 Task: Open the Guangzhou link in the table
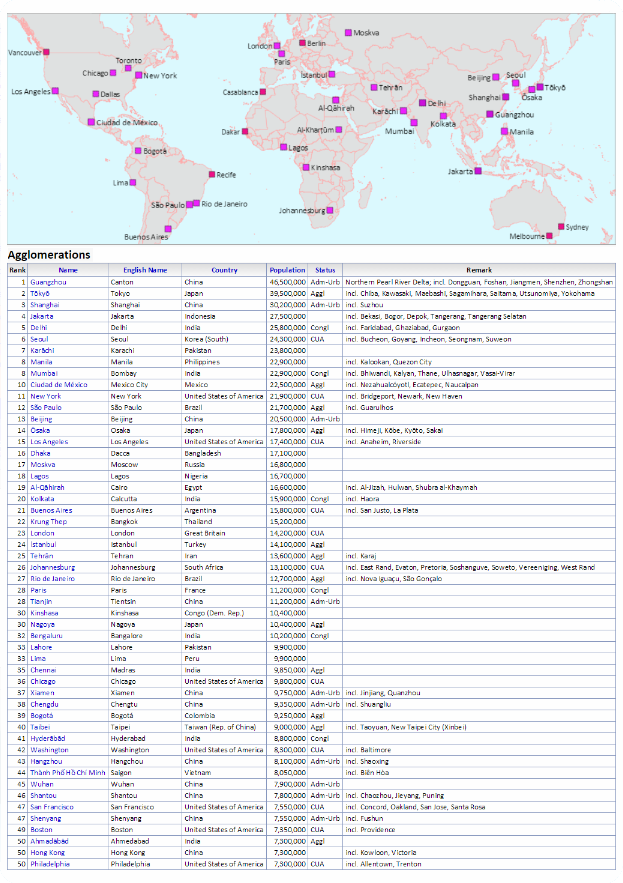[x=48, y=282]
